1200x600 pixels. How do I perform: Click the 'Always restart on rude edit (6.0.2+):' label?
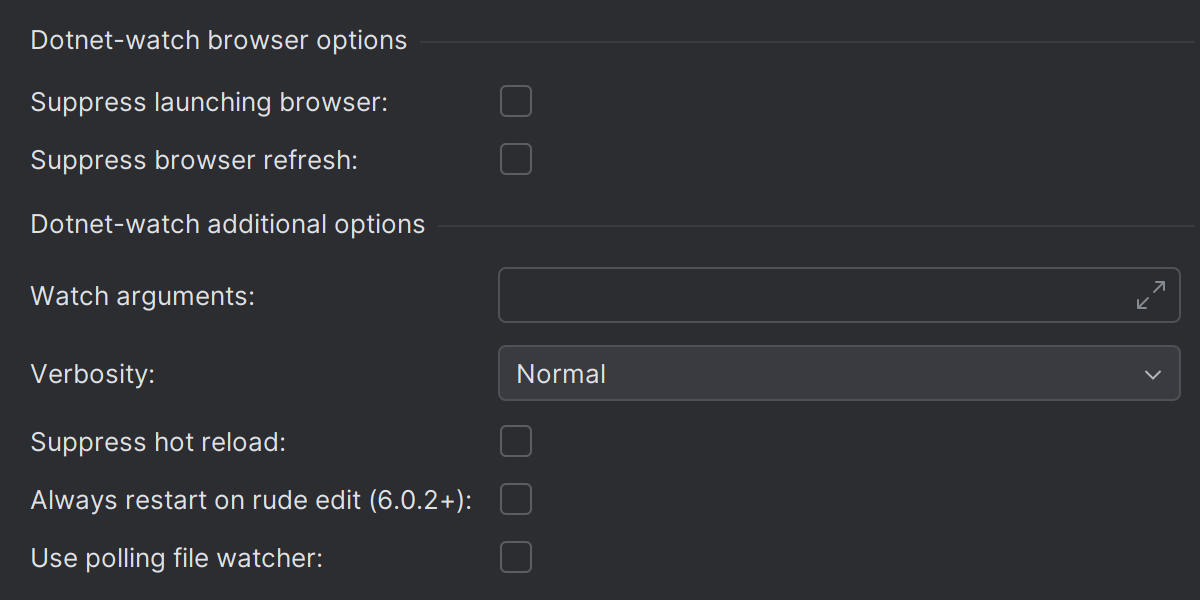pyautogui.click(x=251, y=500)
